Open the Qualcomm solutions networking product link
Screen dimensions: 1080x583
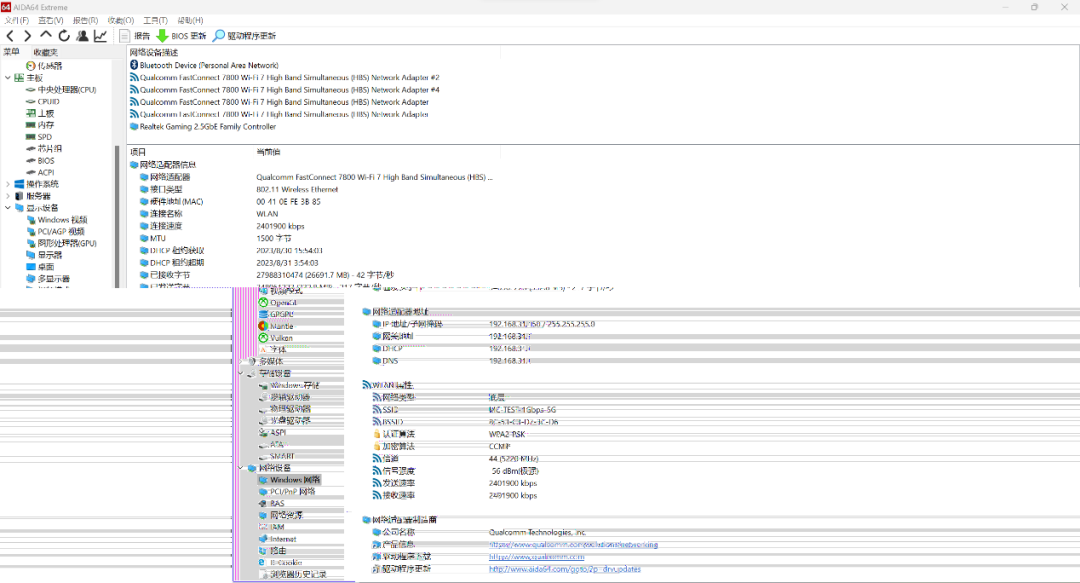pyautogui.click(x=573, y=544)
